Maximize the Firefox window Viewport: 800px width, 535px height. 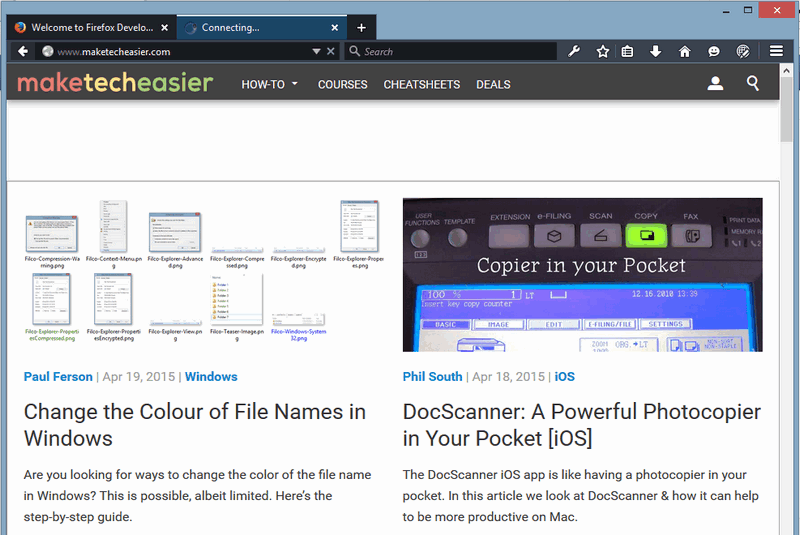(x=748, y=10)
